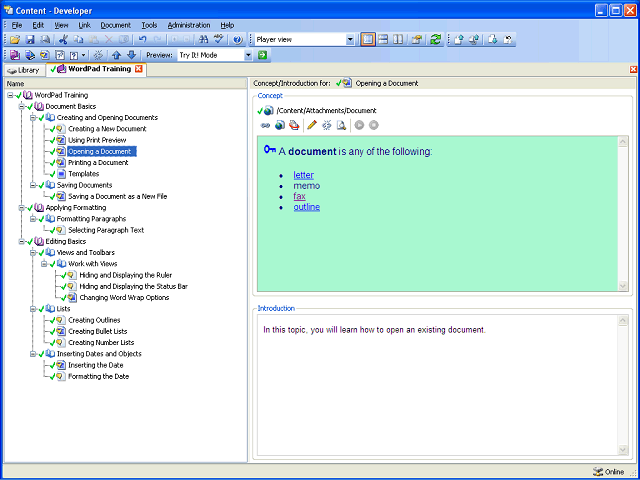This screenshot has height=480, width=640.
Task: Follow the outline hyperlink
Action: (307, 207)
